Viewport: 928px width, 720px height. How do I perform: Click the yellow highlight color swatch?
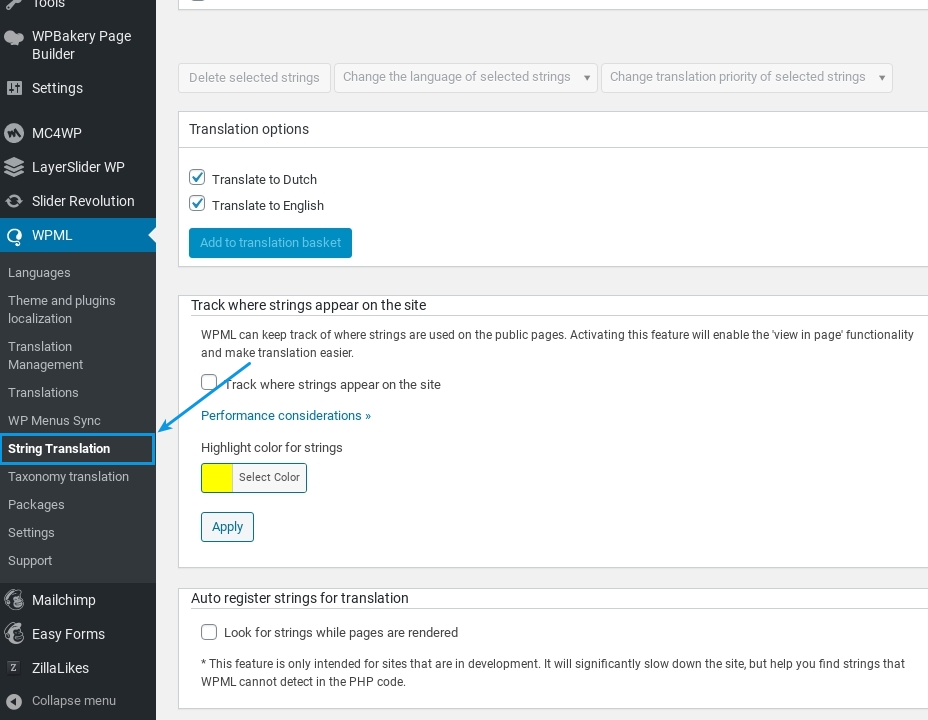[217, 478]
